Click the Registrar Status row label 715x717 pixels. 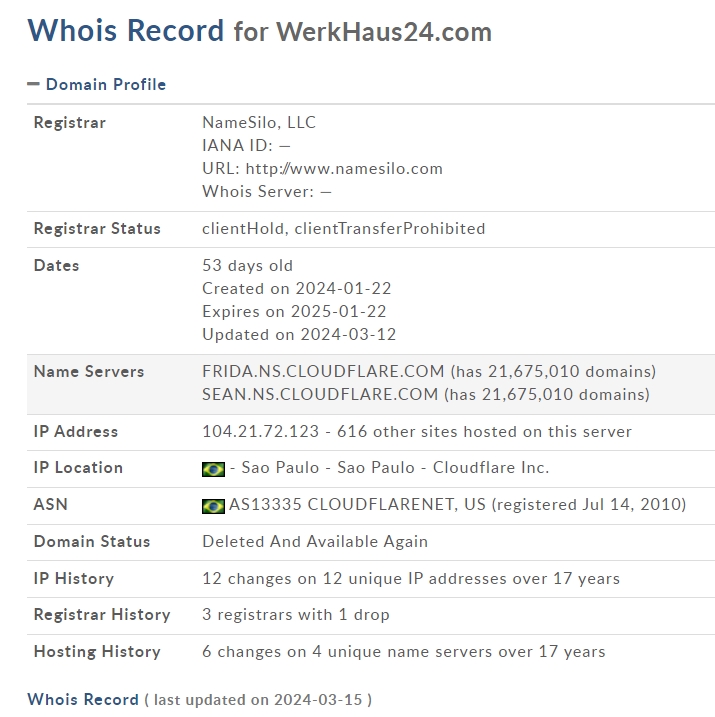click(x=97, y=228)
